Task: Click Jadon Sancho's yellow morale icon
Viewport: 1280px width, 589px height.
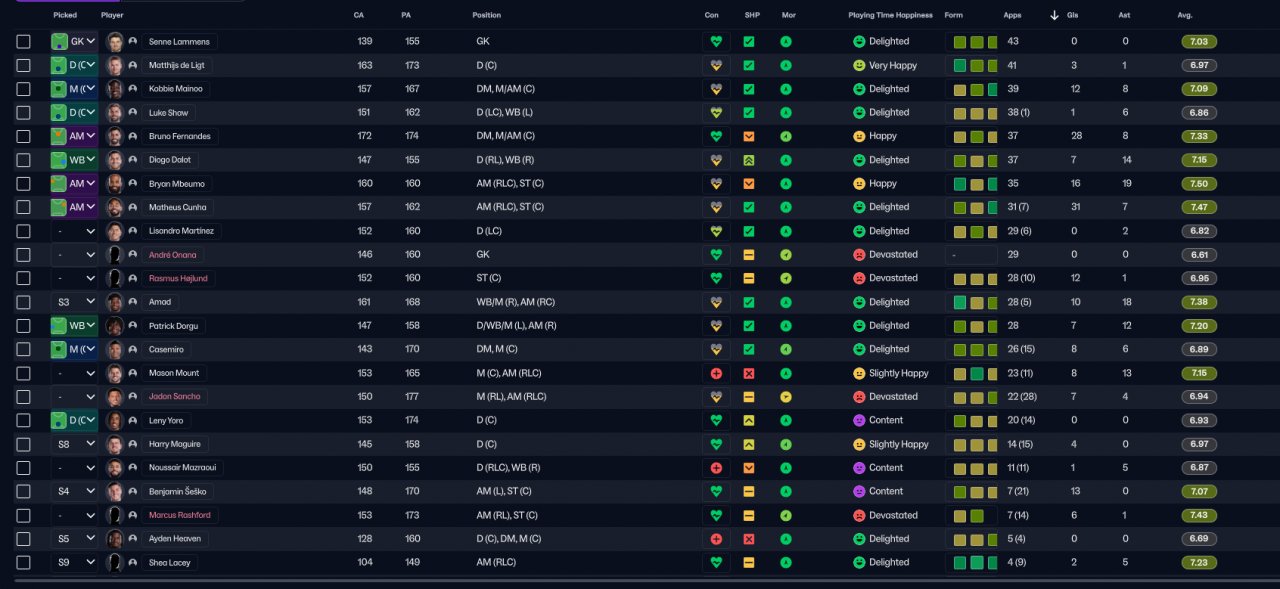Action: click(x=786, y=397)
